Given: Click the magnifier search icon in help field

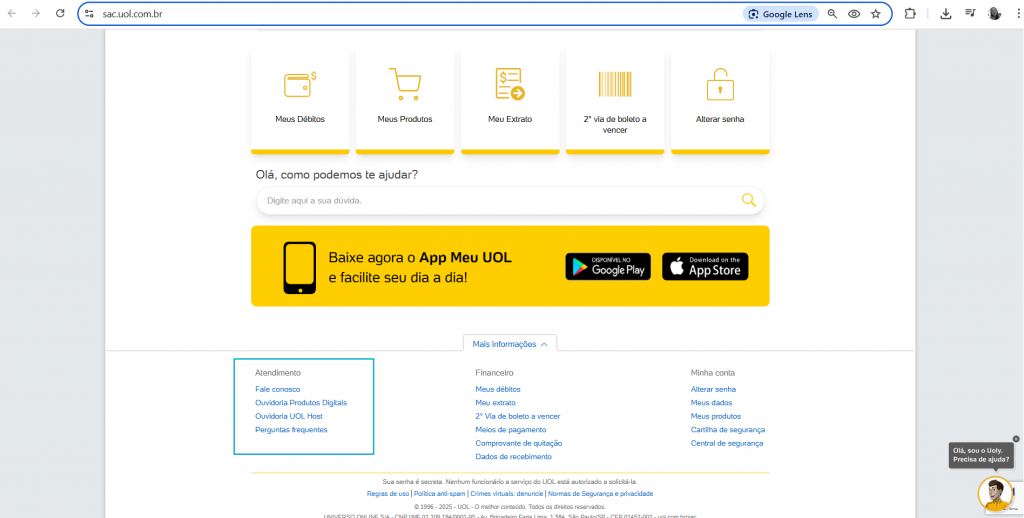Looking at the screenshot, I should (x=748, y=200).
